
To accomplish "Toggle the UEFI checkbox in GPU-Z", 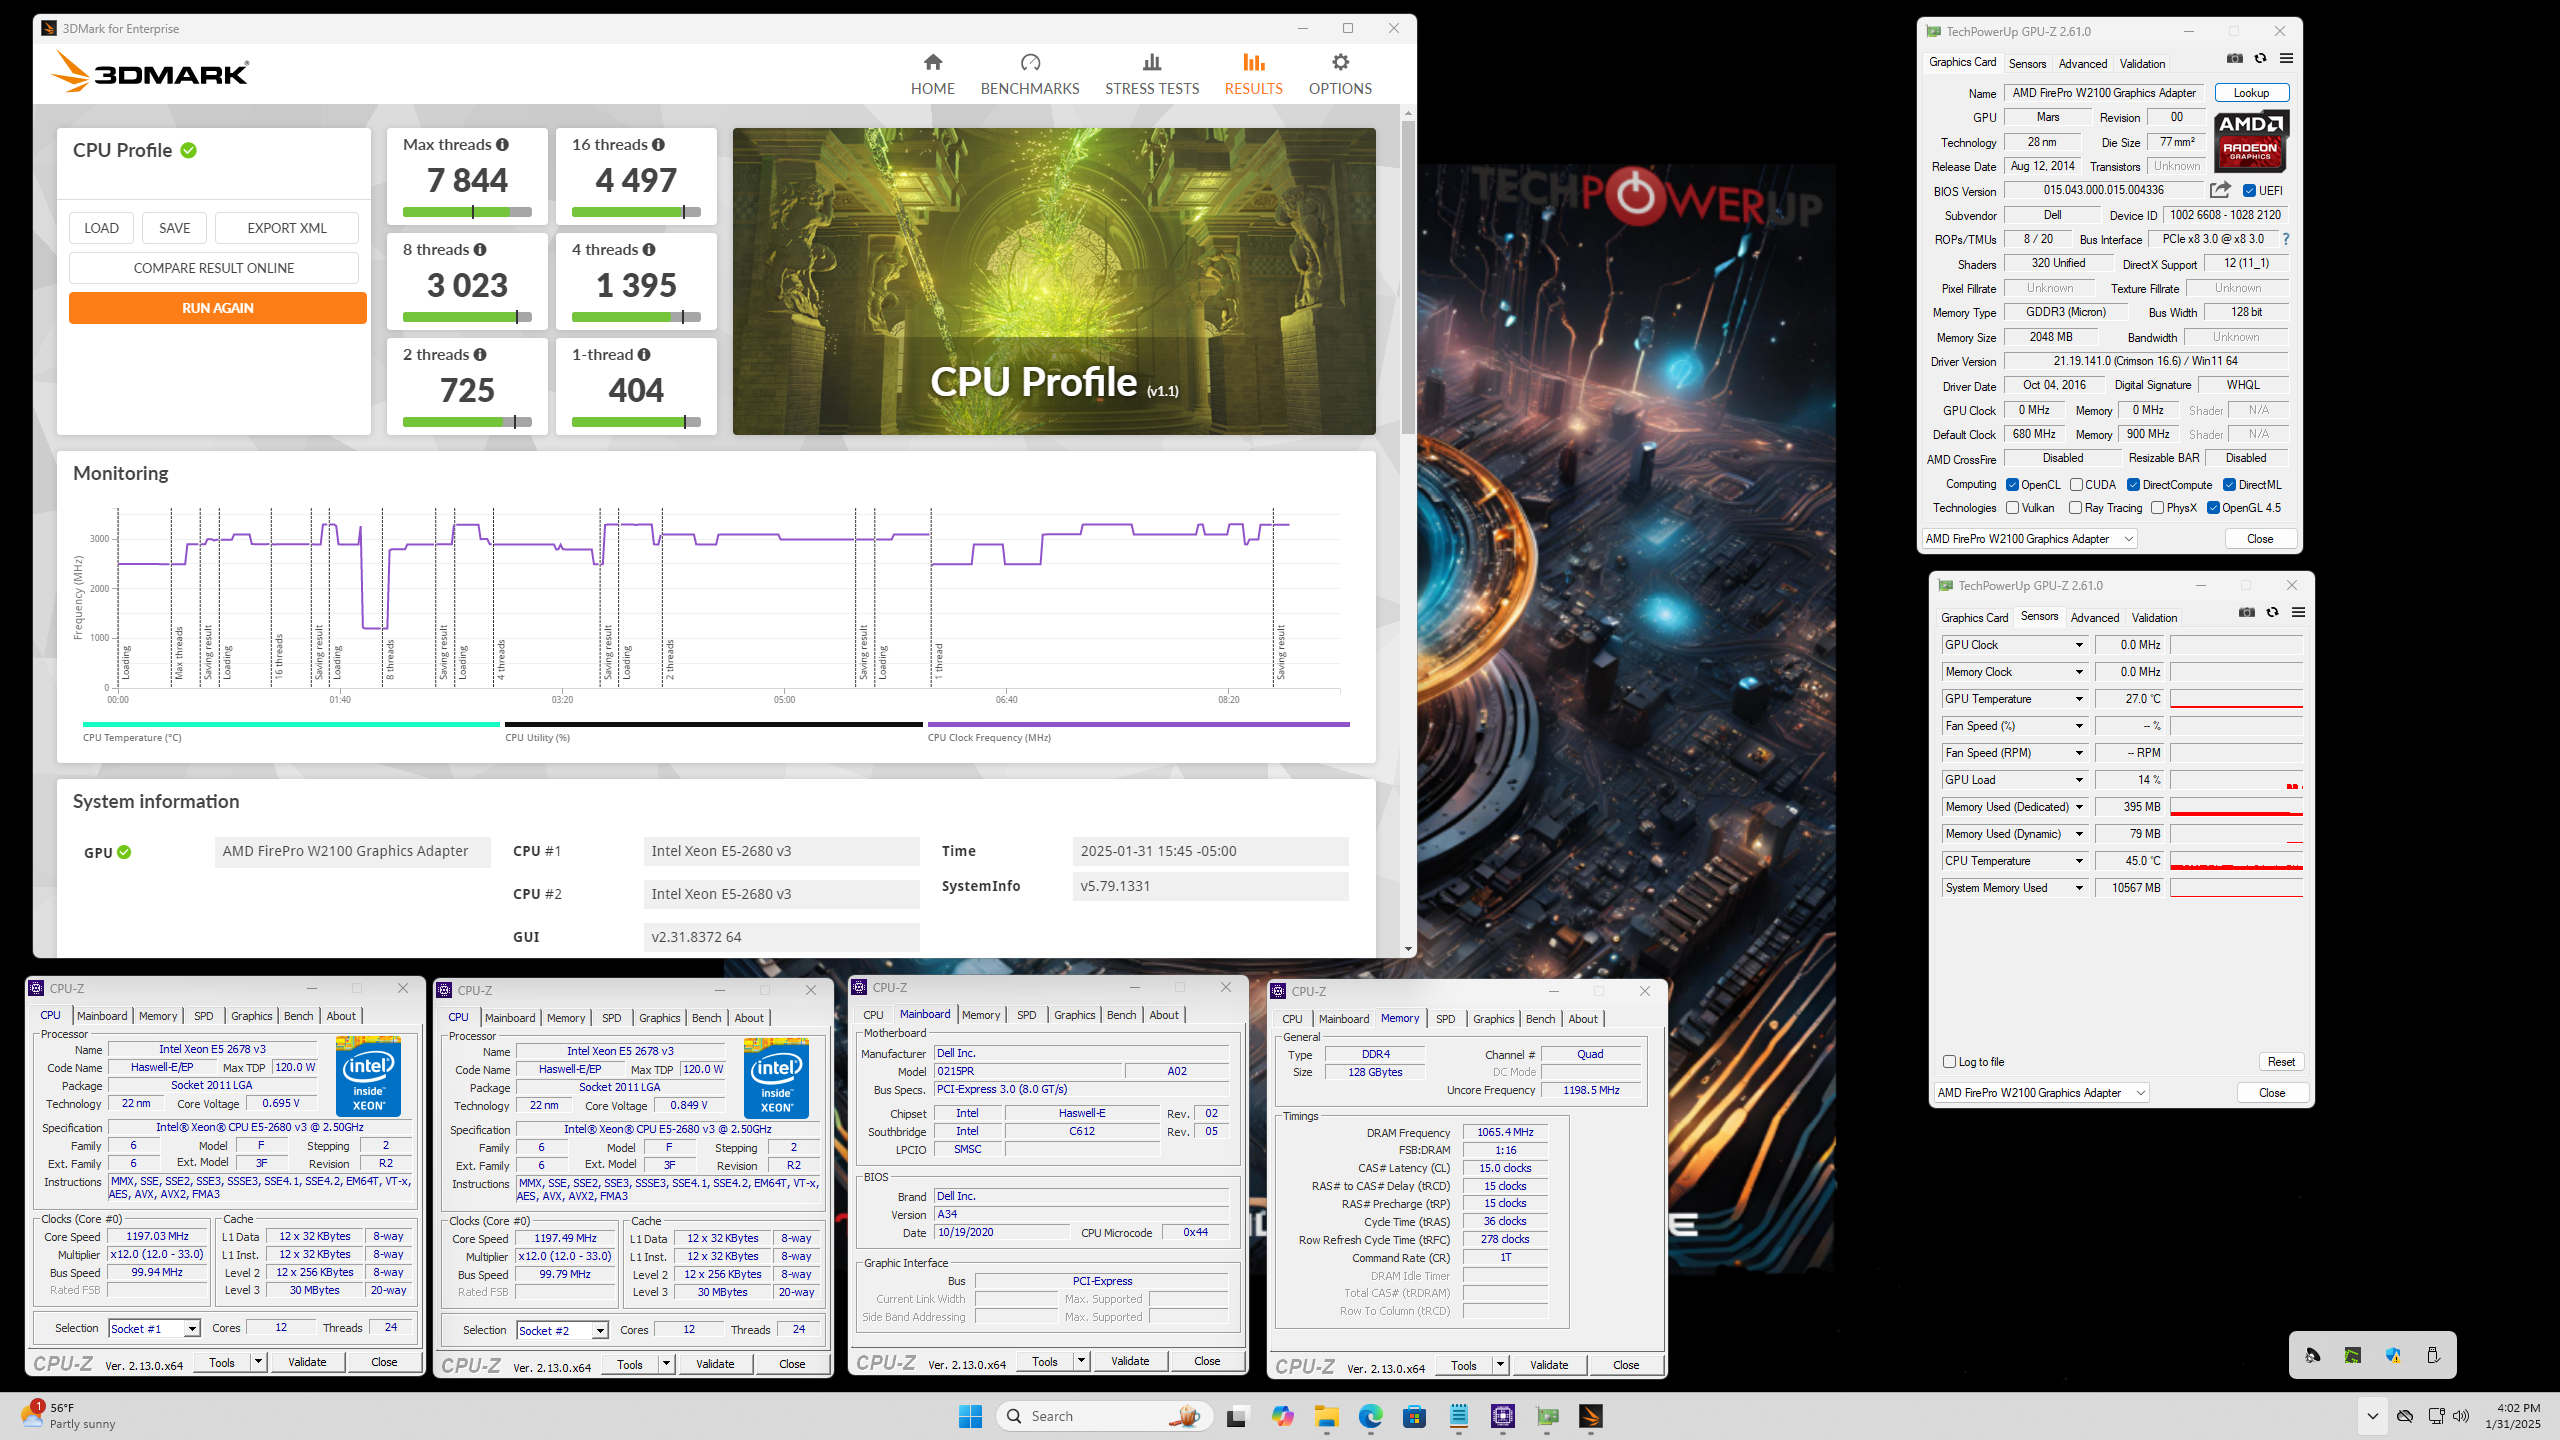I will click(x=2249, y=191).
